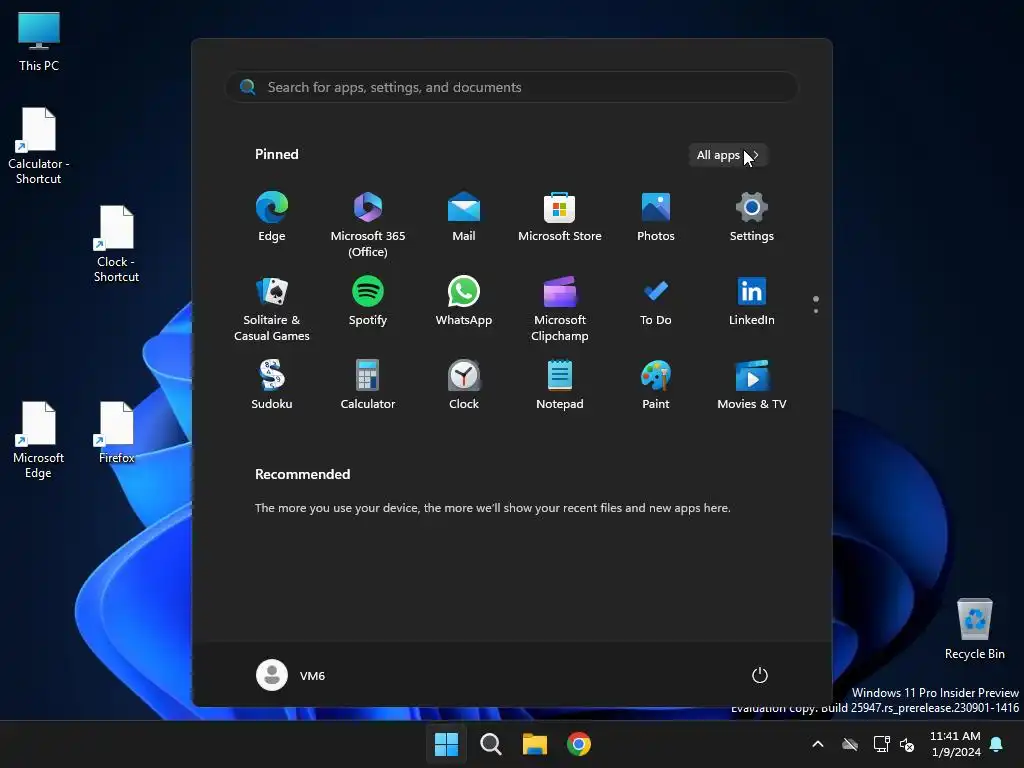Click the power button in Start menu
The width and height of the screenshot is (1024, 768).
tap(760, 675)
